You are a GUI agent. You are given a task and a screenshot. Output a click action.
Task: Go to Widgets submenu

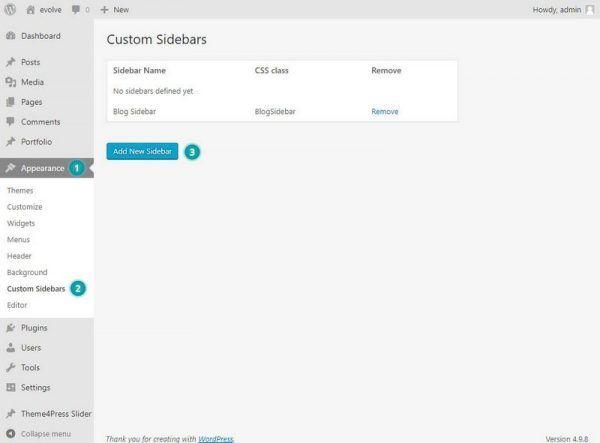point(21,223)
